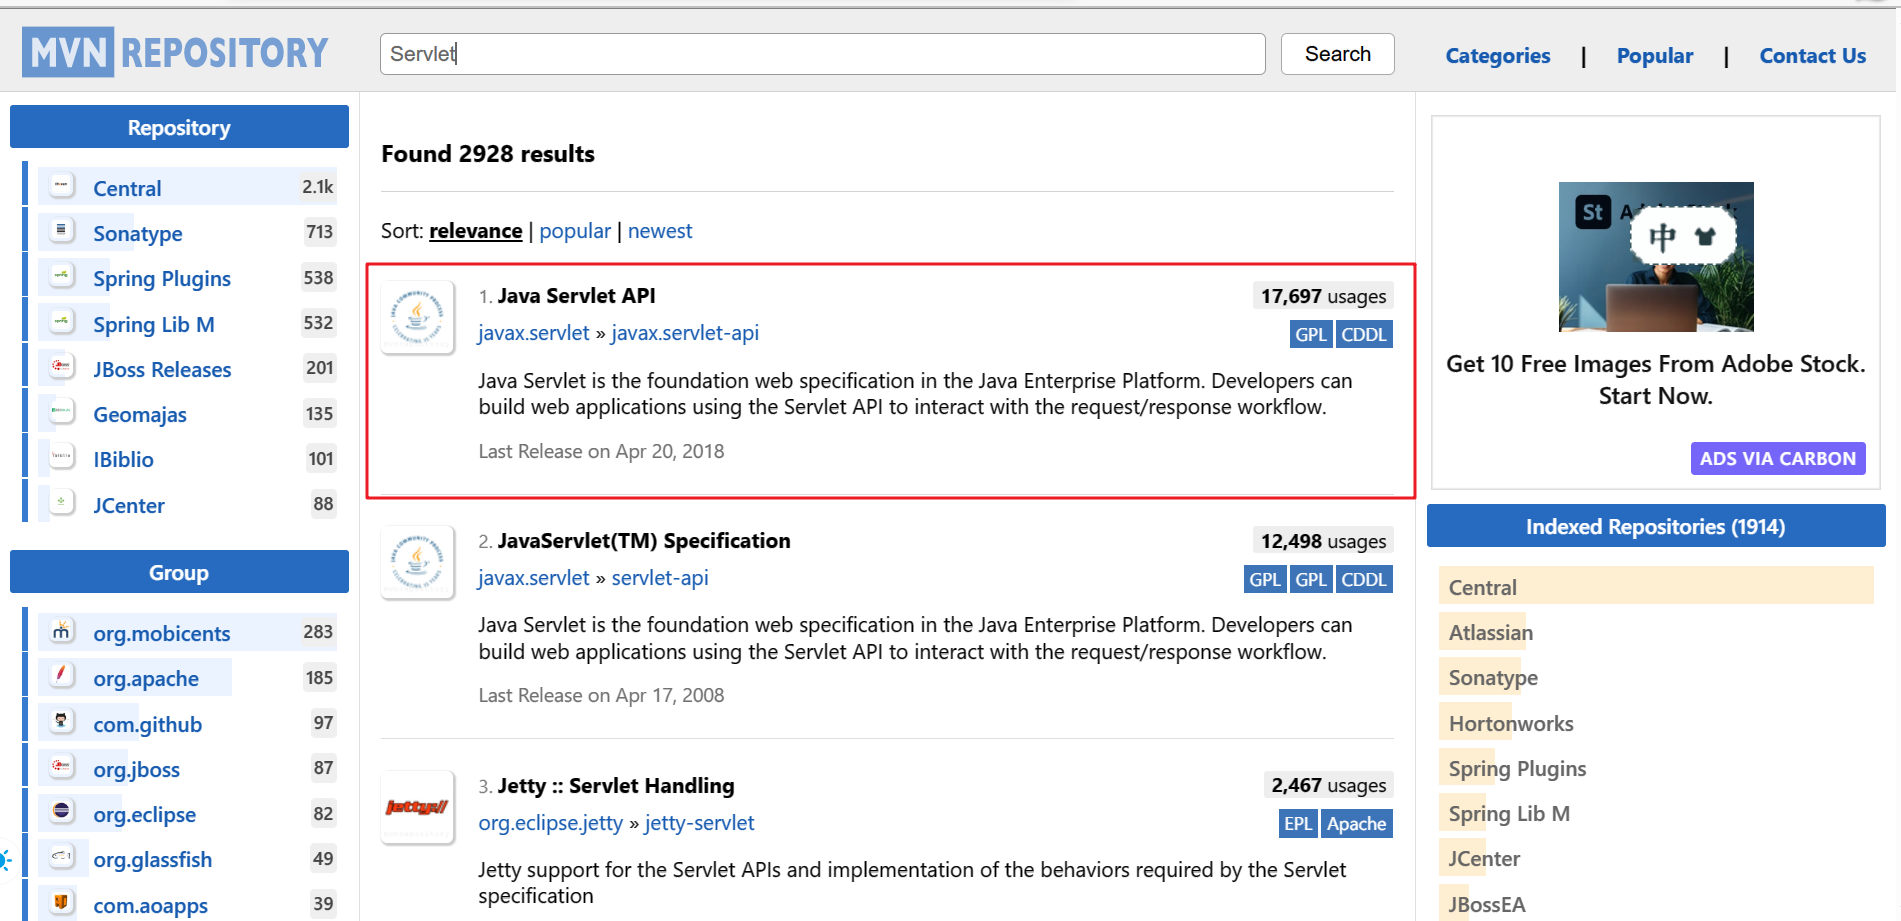Viewport: 1901px width, 921px height.
Task: Click the Indexed Repositories (1914) header
Action: pos(1656,526)
